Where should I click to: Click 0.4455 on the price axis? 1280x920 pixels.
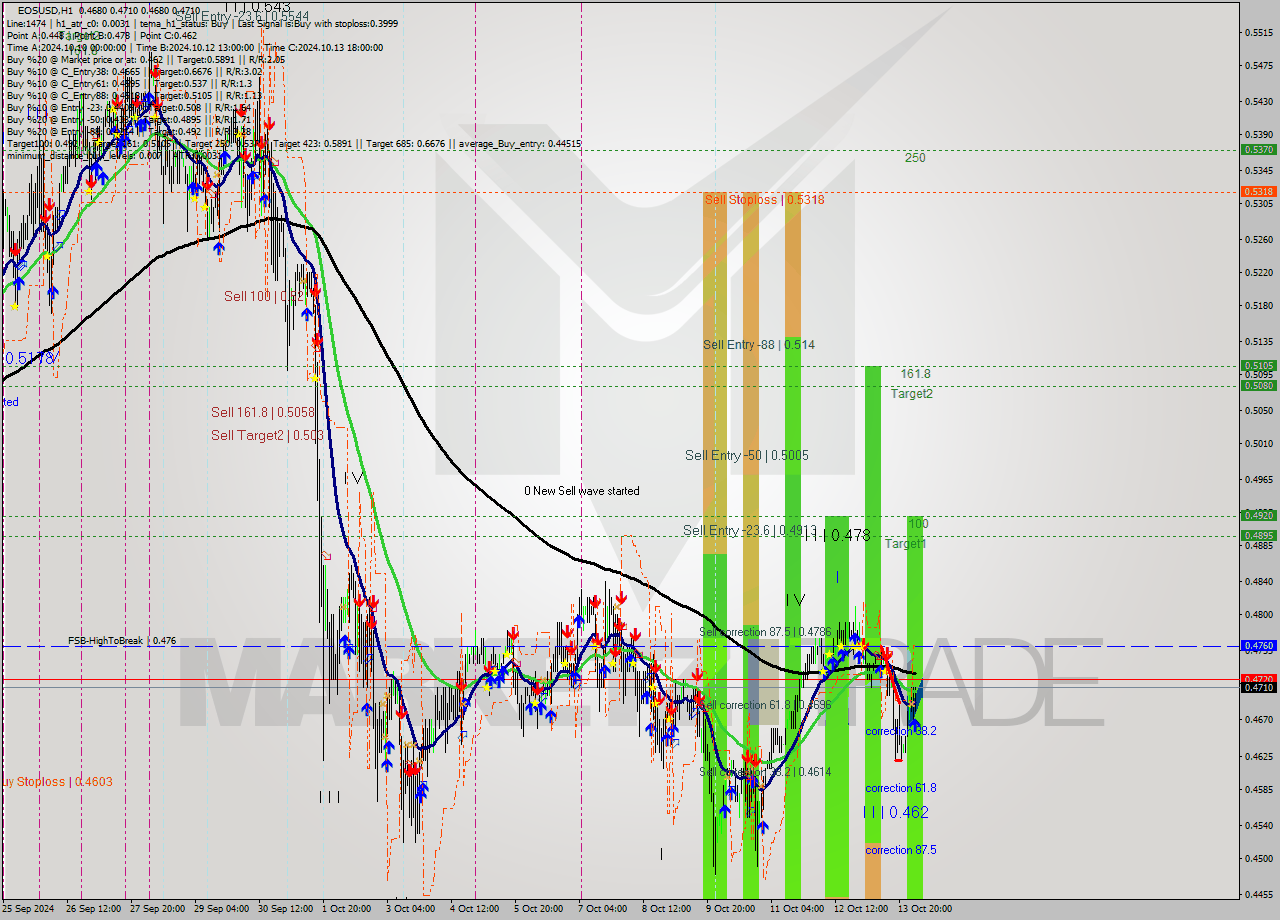point(1257,894)
